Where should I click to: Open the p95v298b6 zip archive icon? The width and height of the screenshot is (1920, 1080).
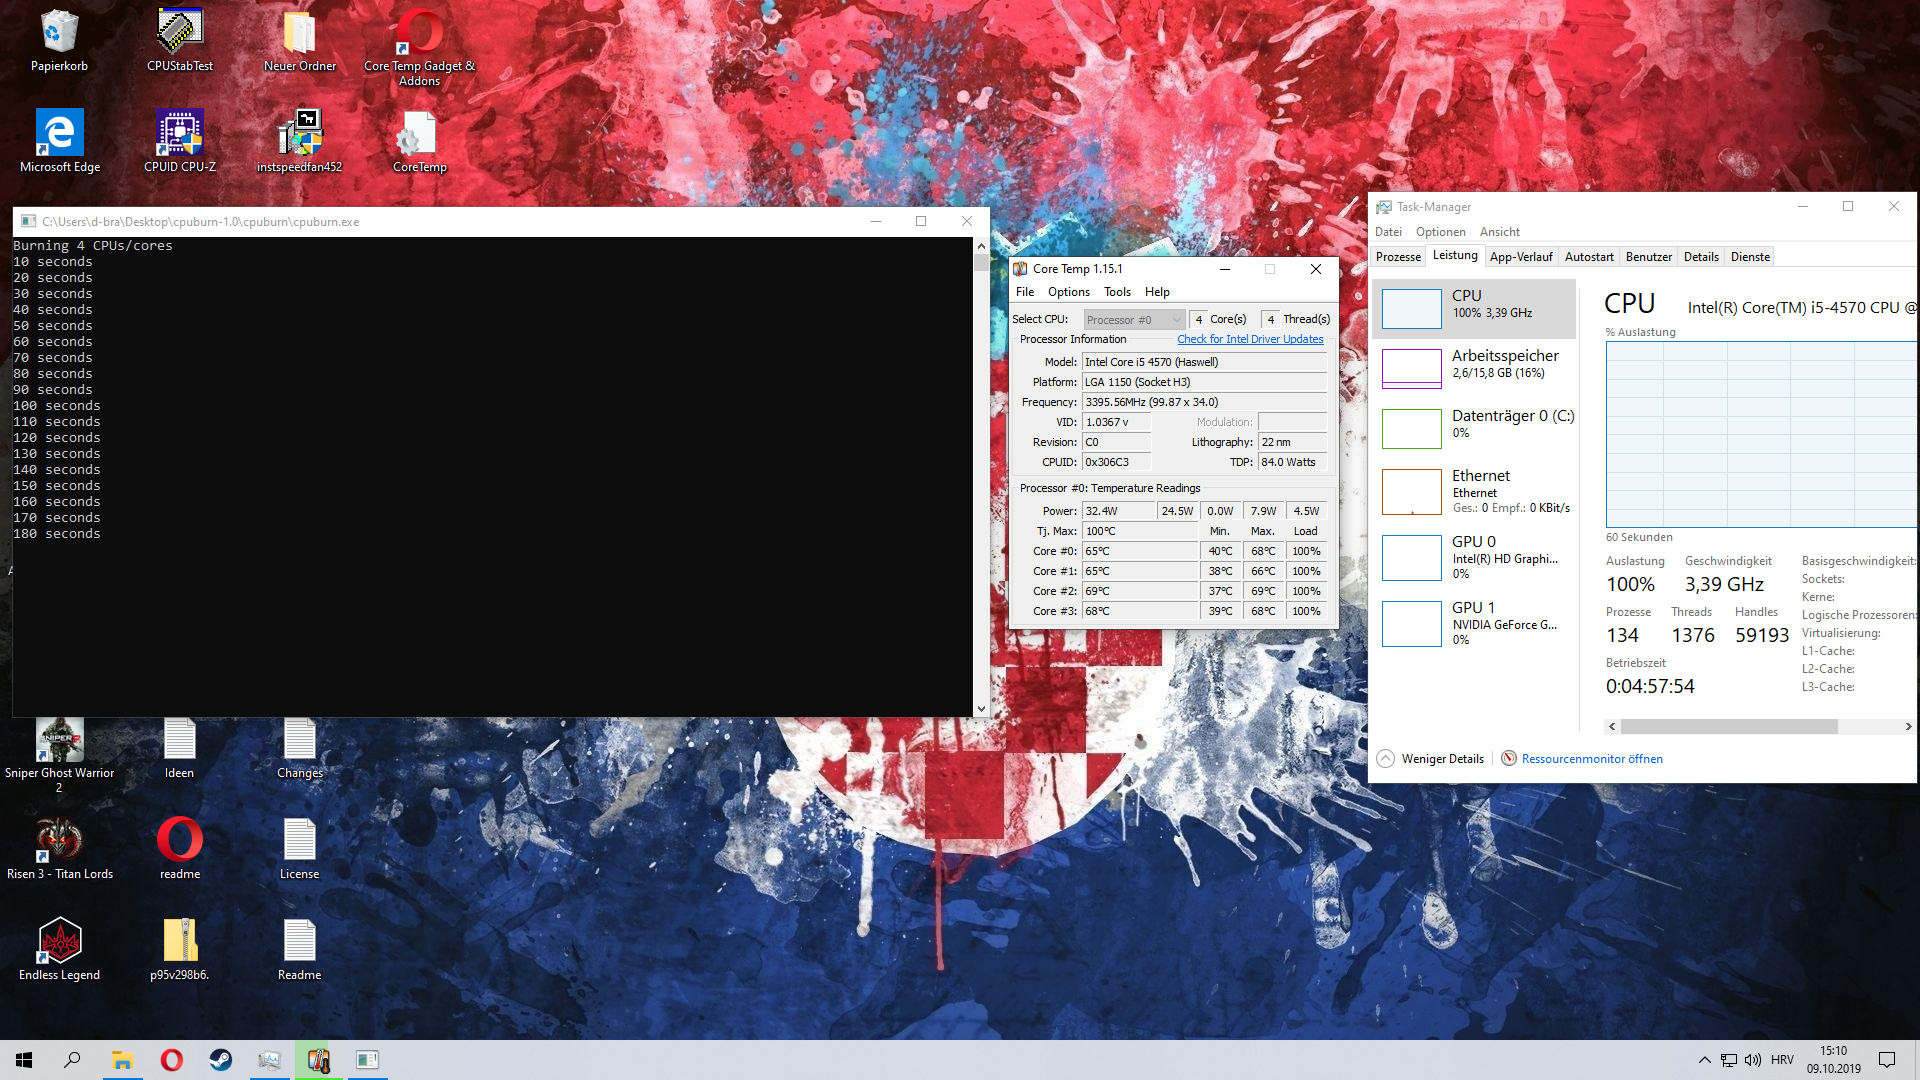(x=180, y=941)
